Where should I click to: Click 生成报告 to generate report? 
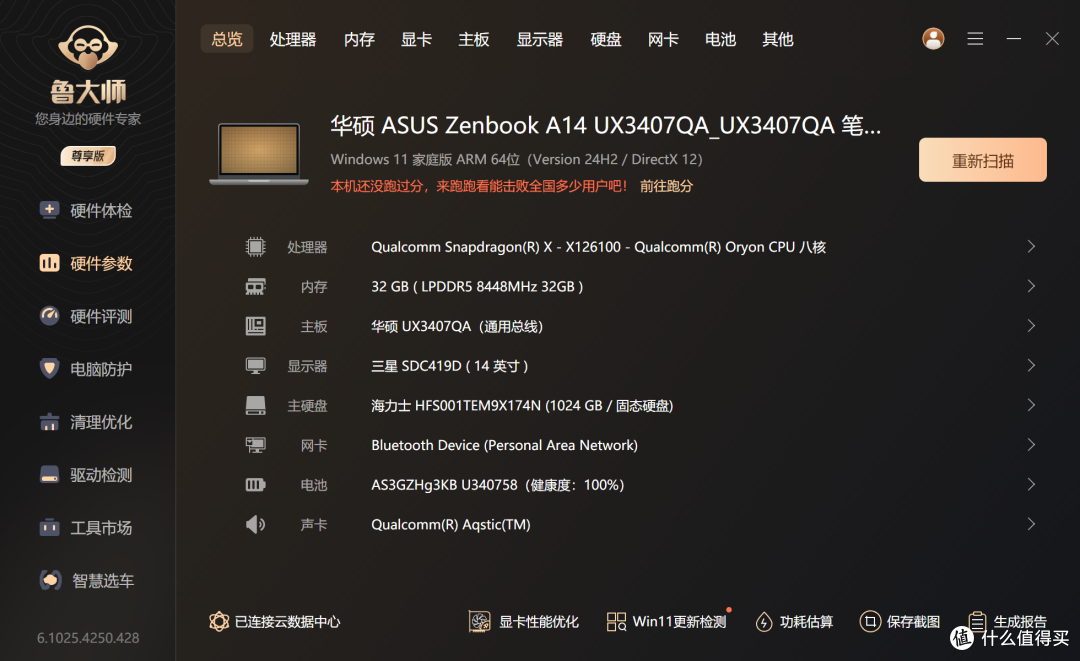tap(1007, 622)
